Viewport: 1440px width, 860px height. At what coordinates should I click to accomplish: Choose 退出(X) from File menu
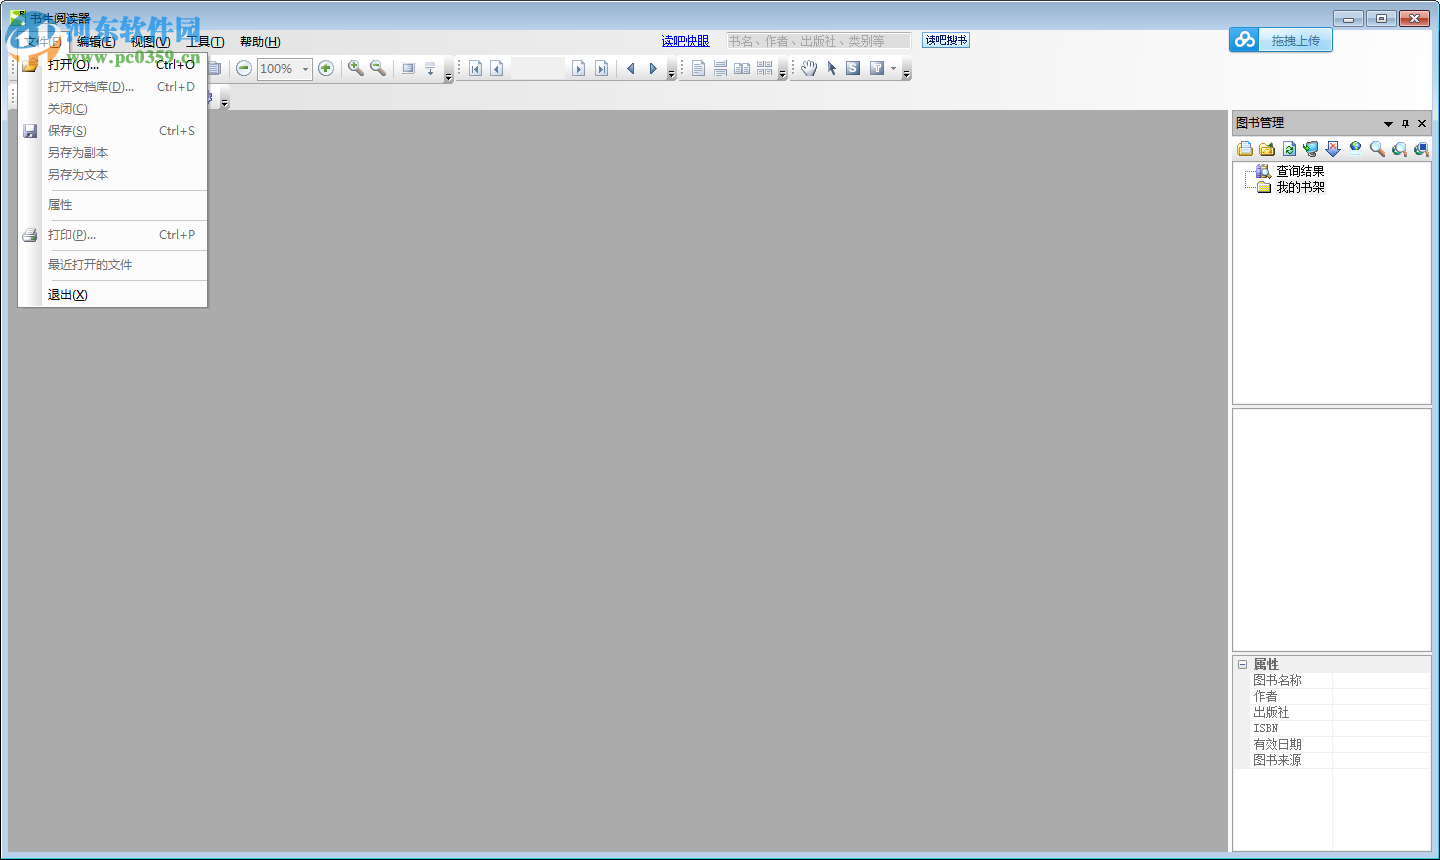click(113, 294)
